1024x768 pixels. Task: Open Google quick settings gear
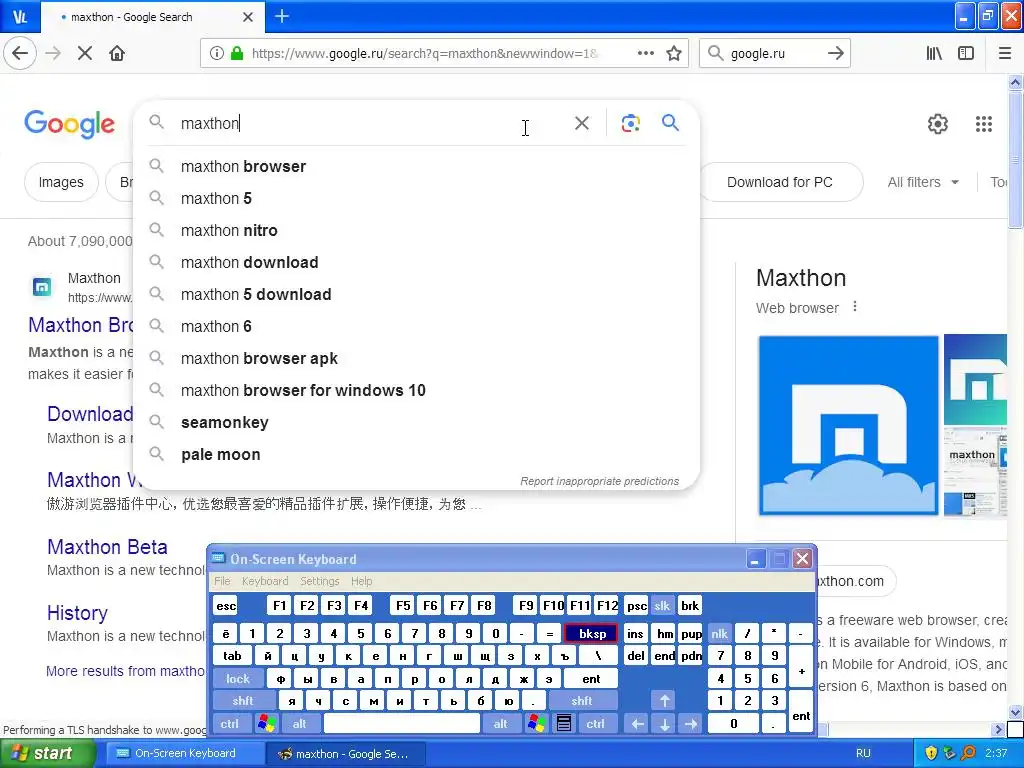pos(938,123)
